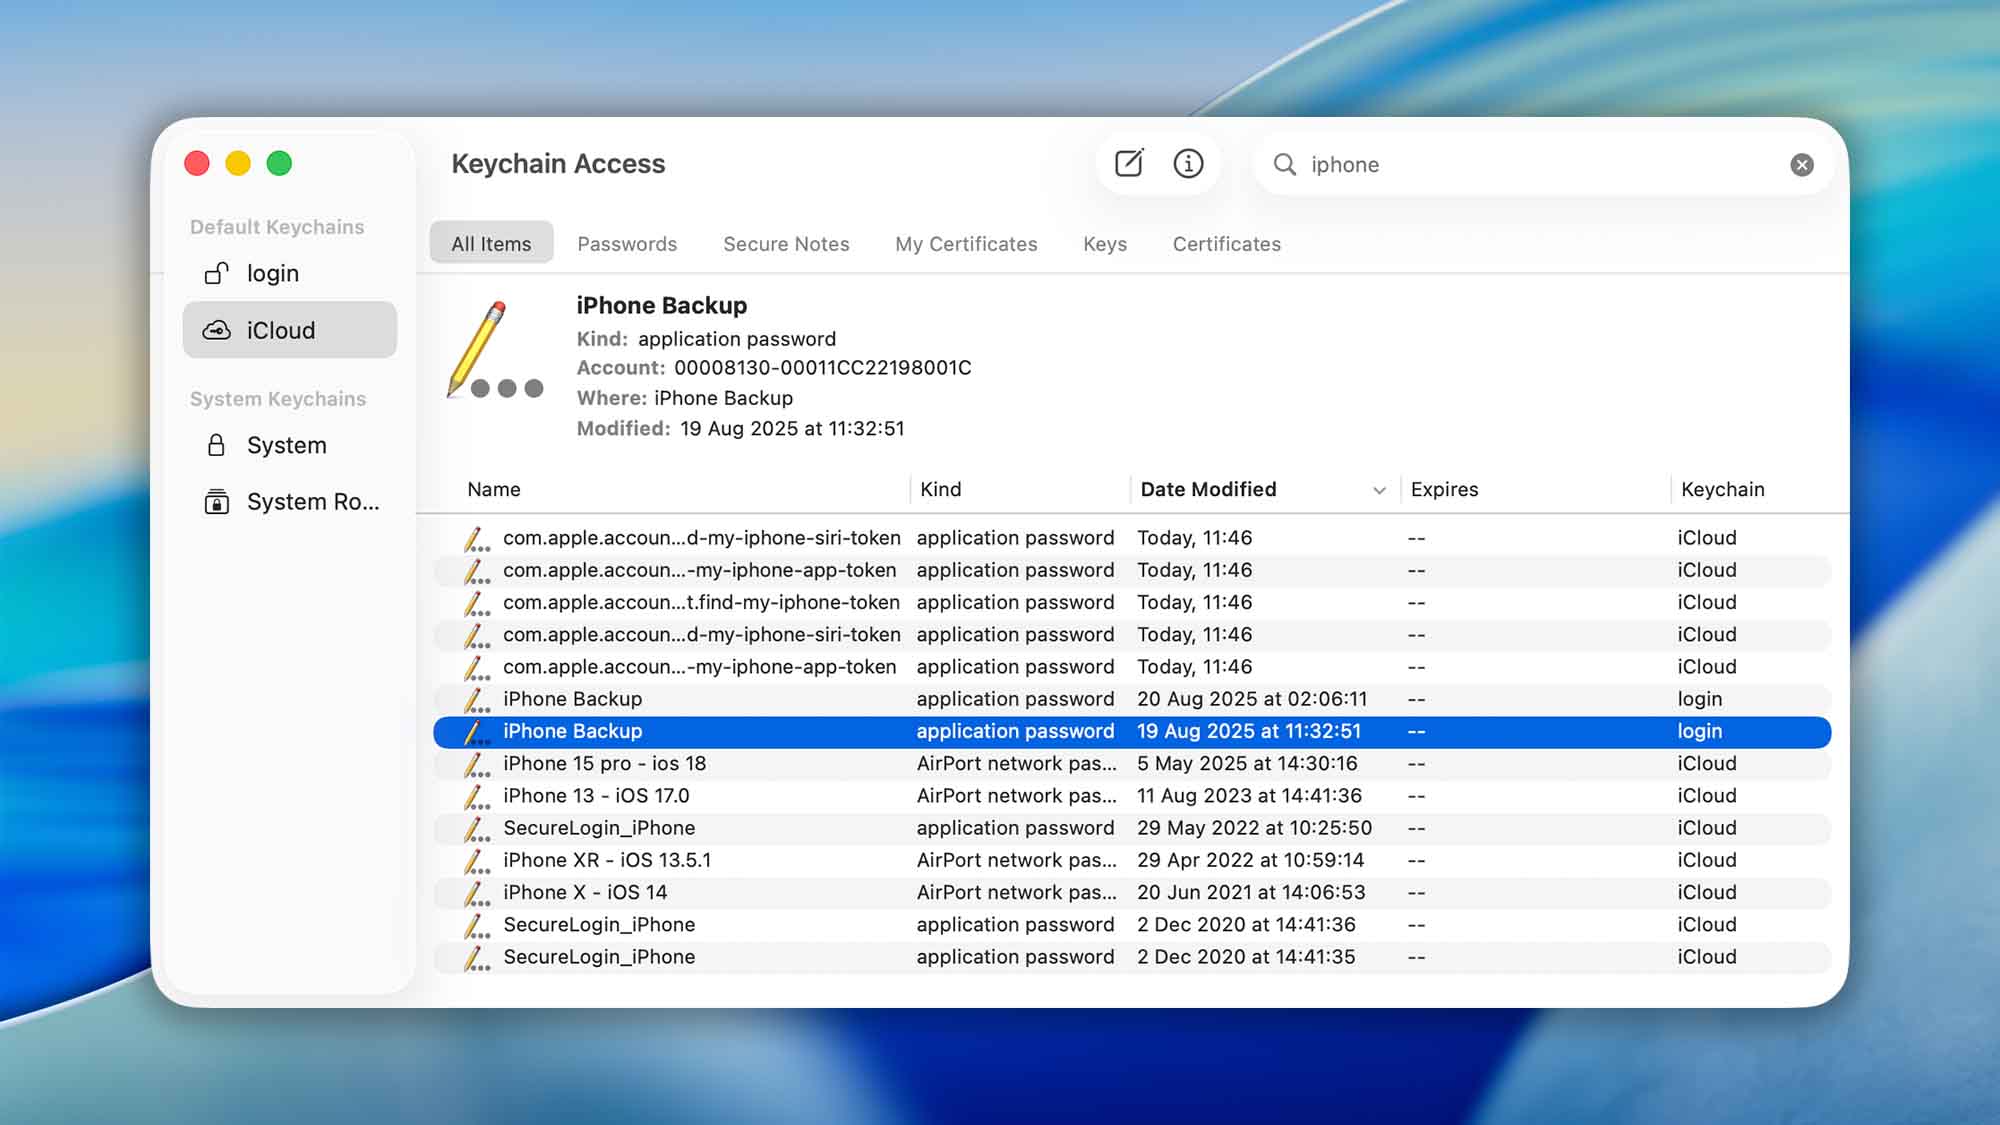Sort the list by Name column
This screenshot has height=1125, width=2000.
pos(494,489)
